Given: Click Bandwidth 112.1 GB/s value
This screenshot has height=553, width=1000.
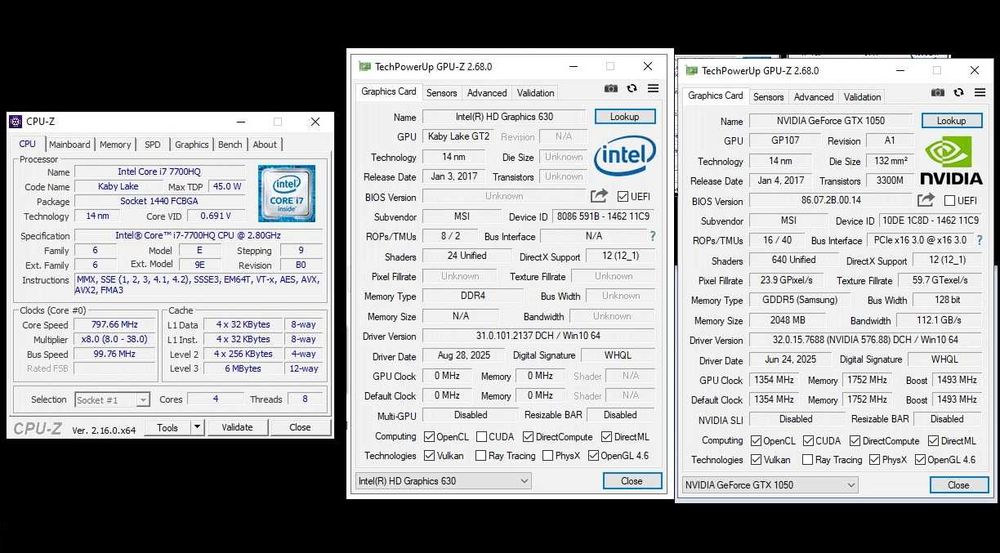Looking at the screenshot, I should click(x=938, y=320).
